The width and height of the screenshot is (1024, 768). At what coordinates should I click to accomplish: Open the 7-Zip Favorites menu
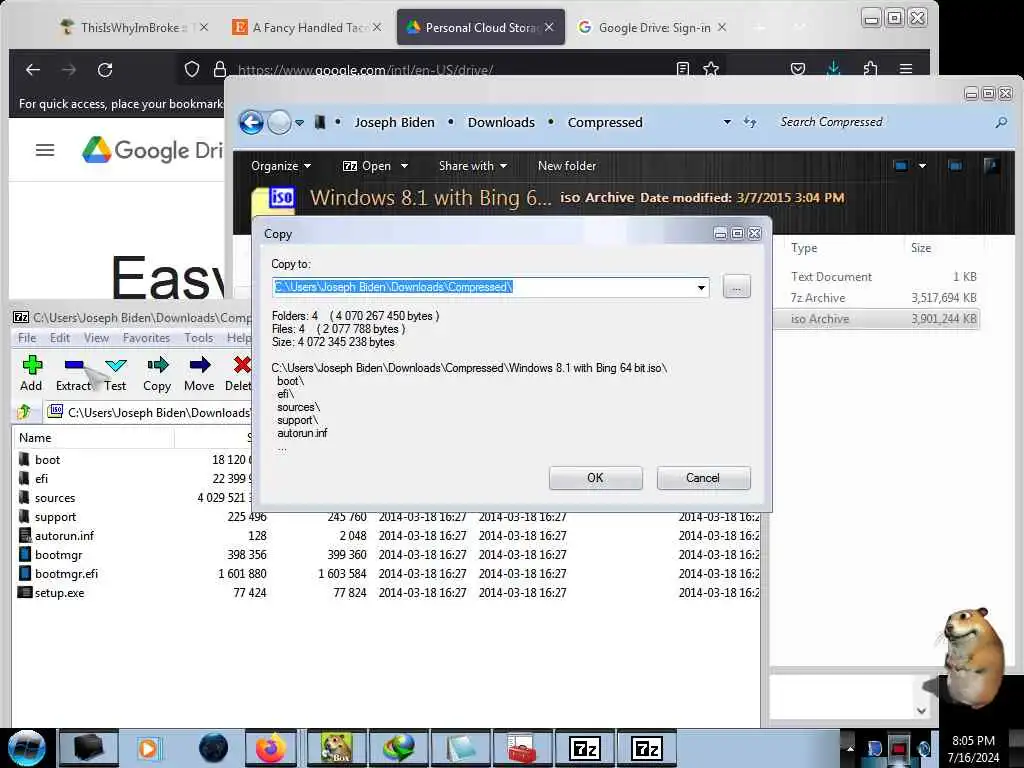click(x=146, y=338)
